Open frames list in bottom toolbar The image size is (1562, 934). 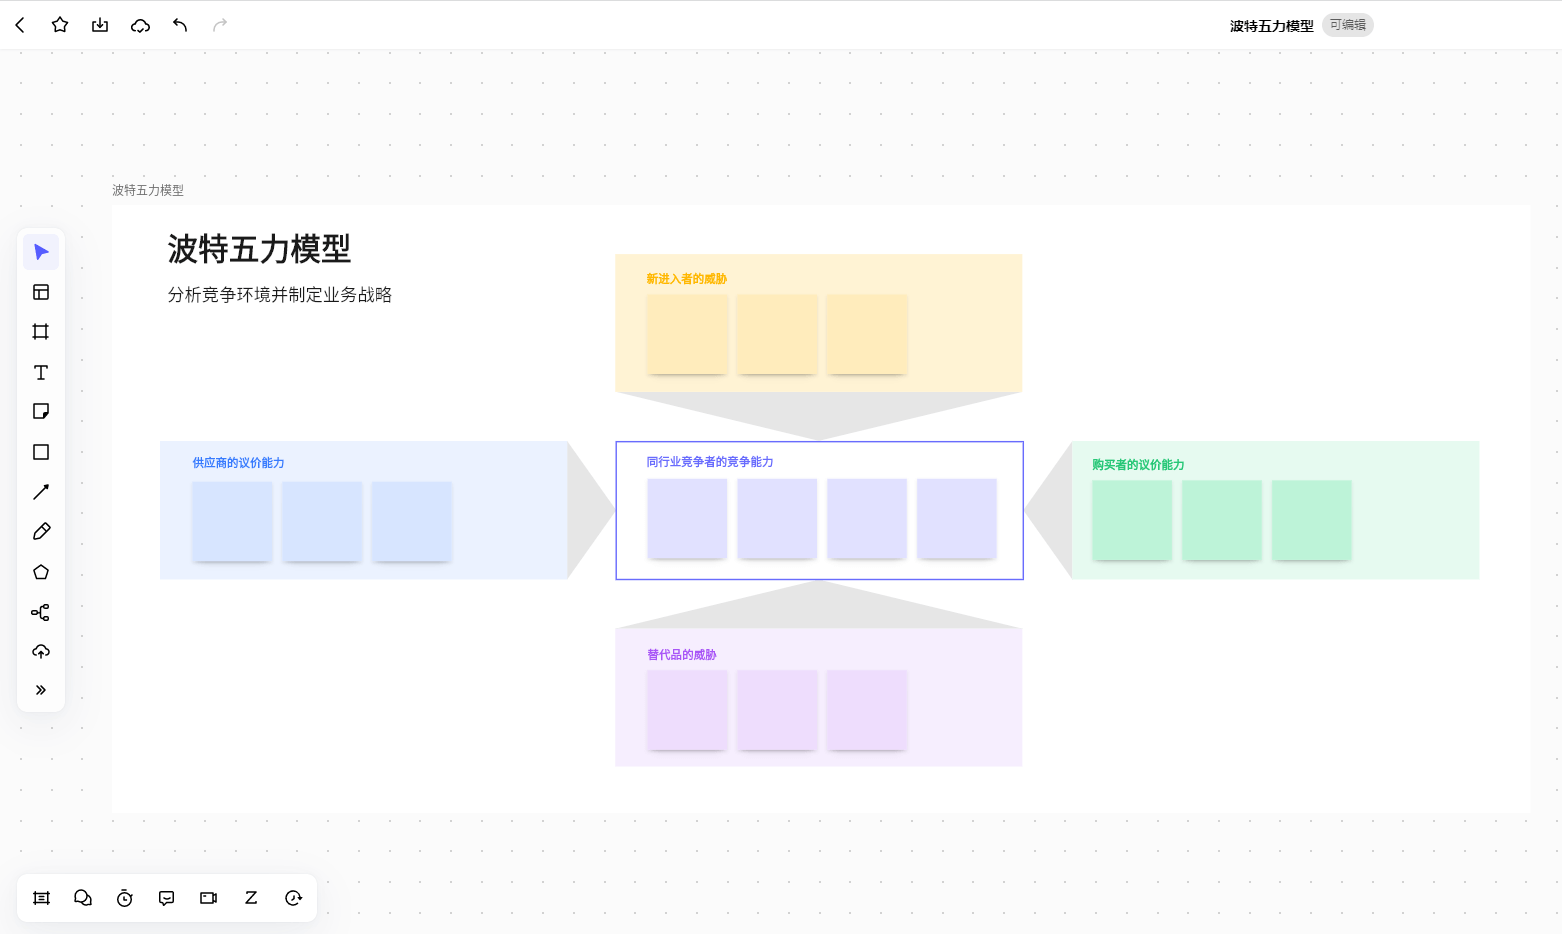(x=41, y=898)
